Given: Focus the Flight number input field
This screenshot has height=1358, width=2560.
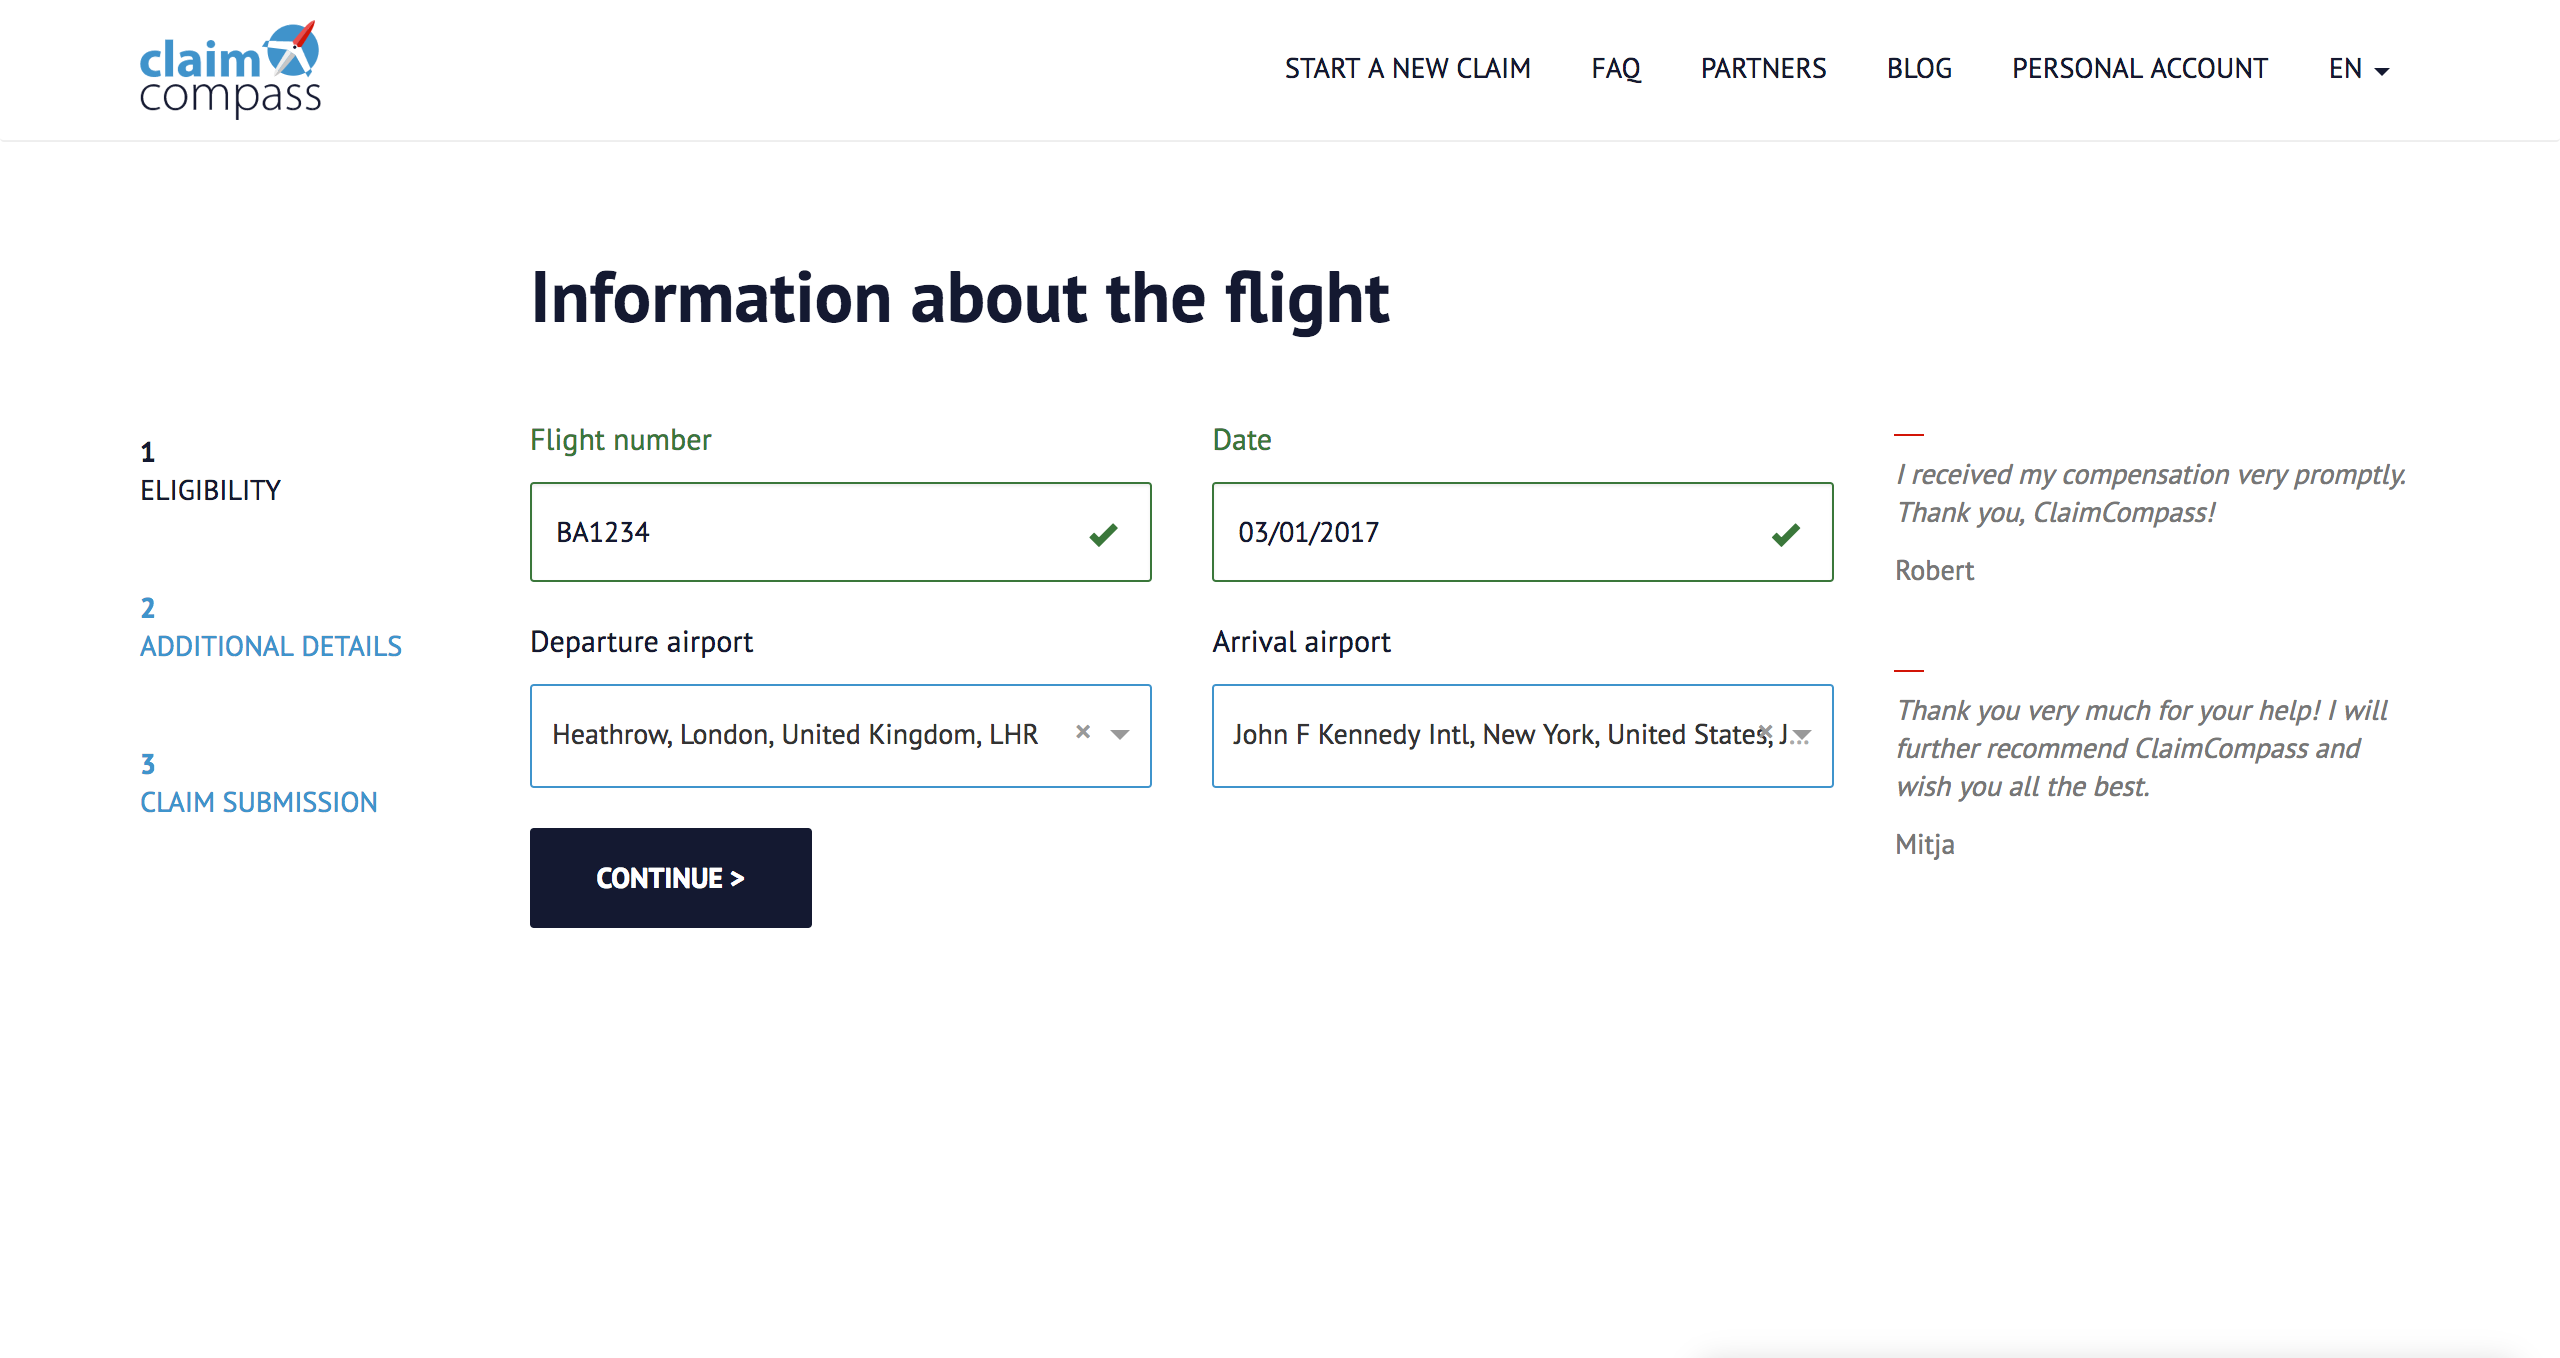Looking at the screenshot, I should pos(841,532).
